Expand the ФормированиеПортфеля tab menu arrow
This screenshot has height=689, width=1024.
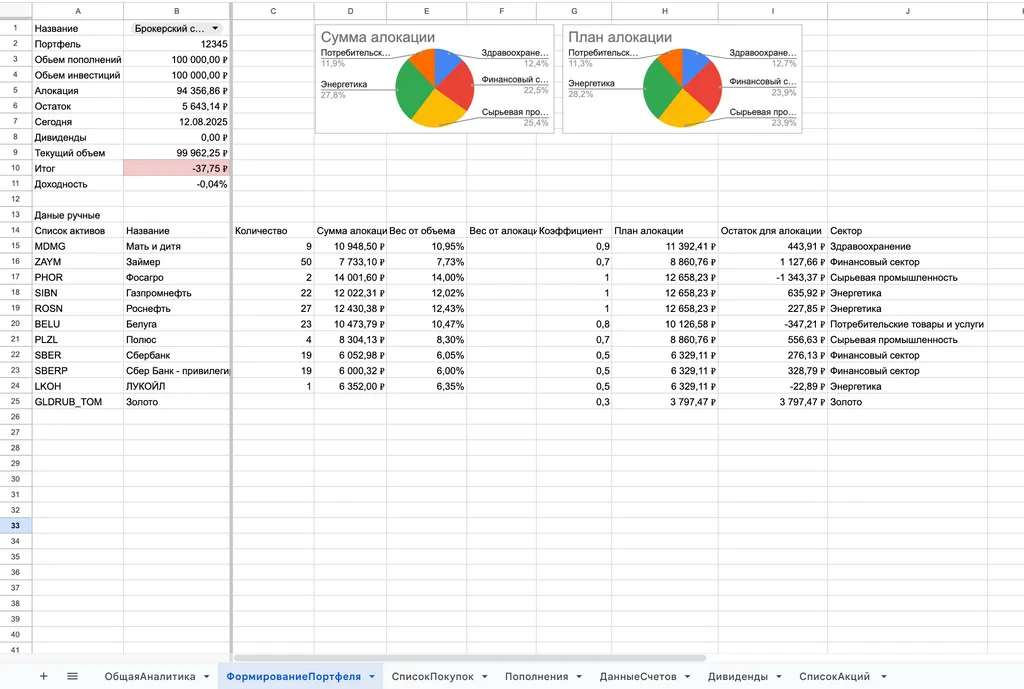(371, 677)
